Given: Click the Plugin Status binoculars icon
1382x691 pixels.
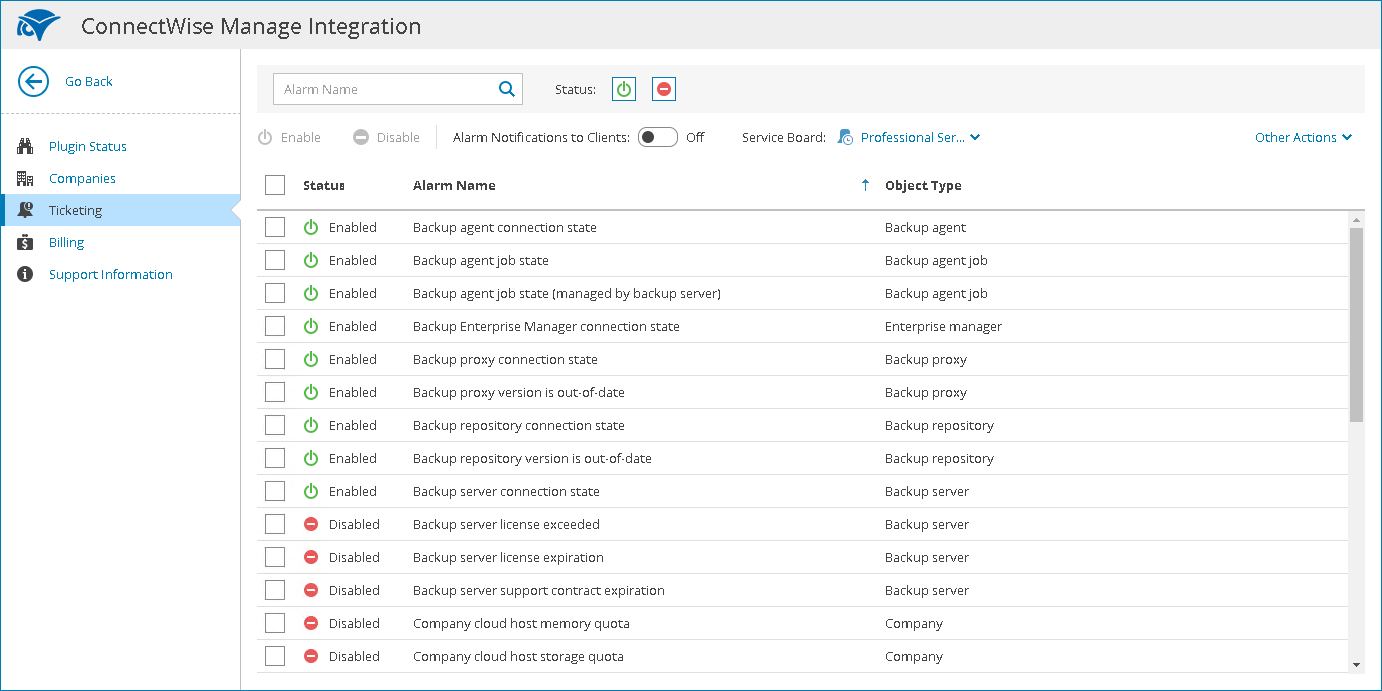Looking at the screenshot, I should tap(26, 146).
